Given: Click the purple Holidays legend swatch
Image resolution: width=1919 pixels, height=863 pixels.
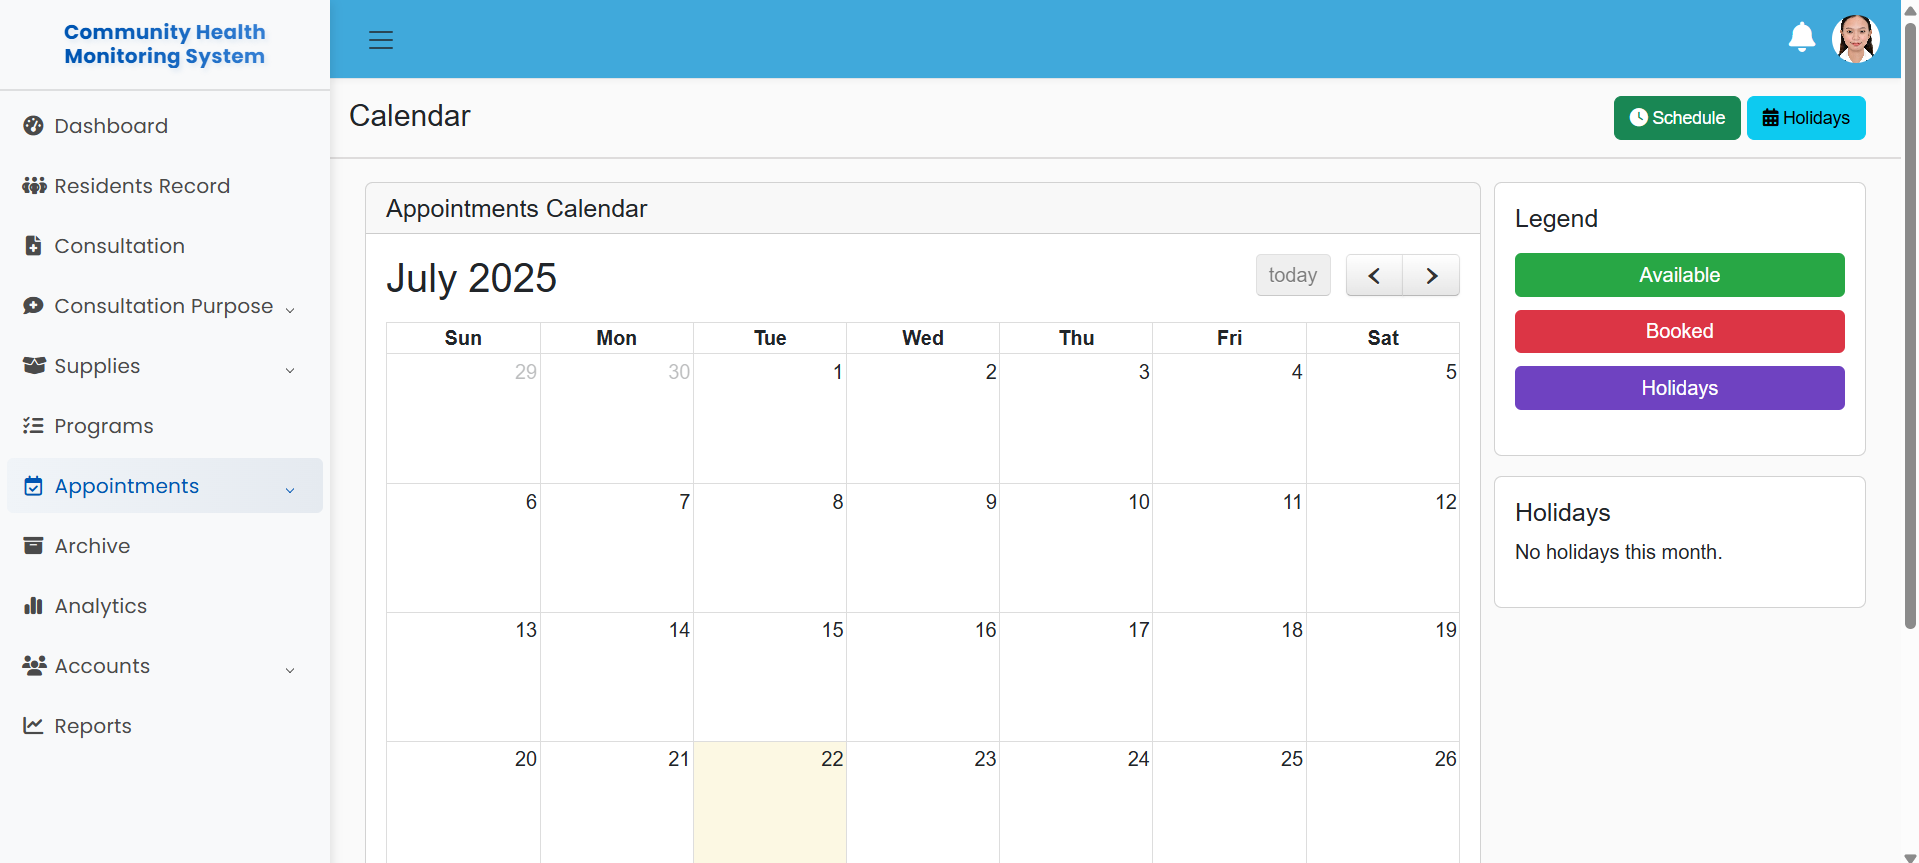Looking at the screenshot, I should point(1679,388).
